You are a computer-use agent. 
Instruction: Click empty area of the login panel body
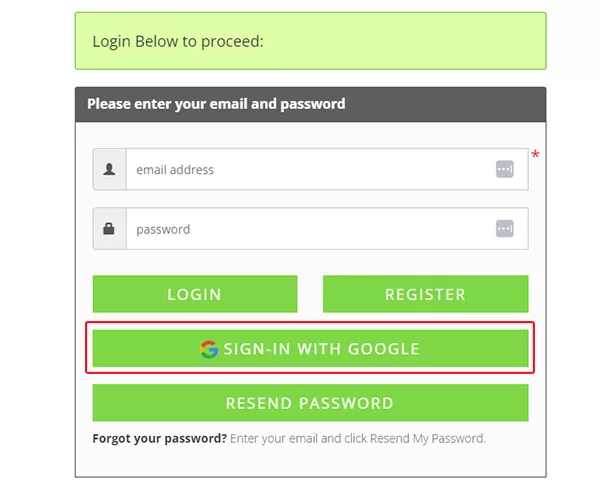tap(310, 461)
